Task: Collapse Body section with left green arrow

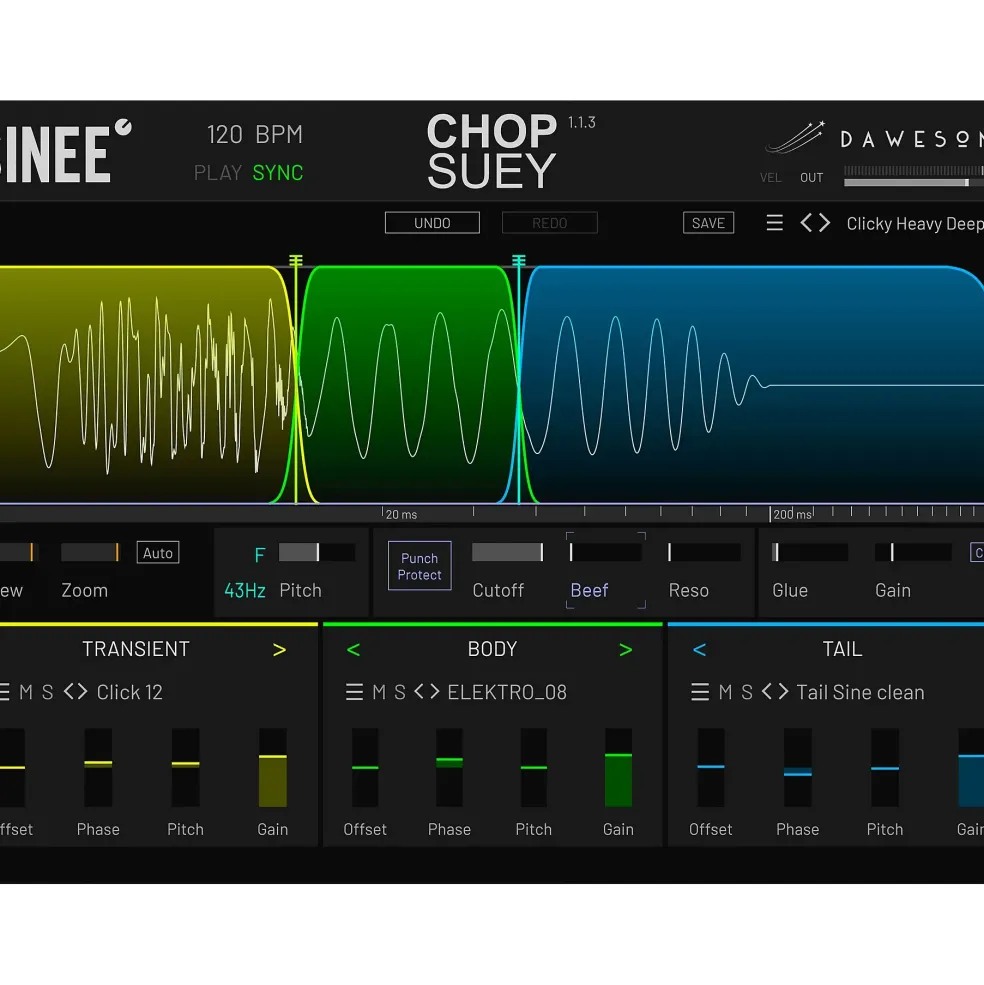Action: click(x=353, y=650)
